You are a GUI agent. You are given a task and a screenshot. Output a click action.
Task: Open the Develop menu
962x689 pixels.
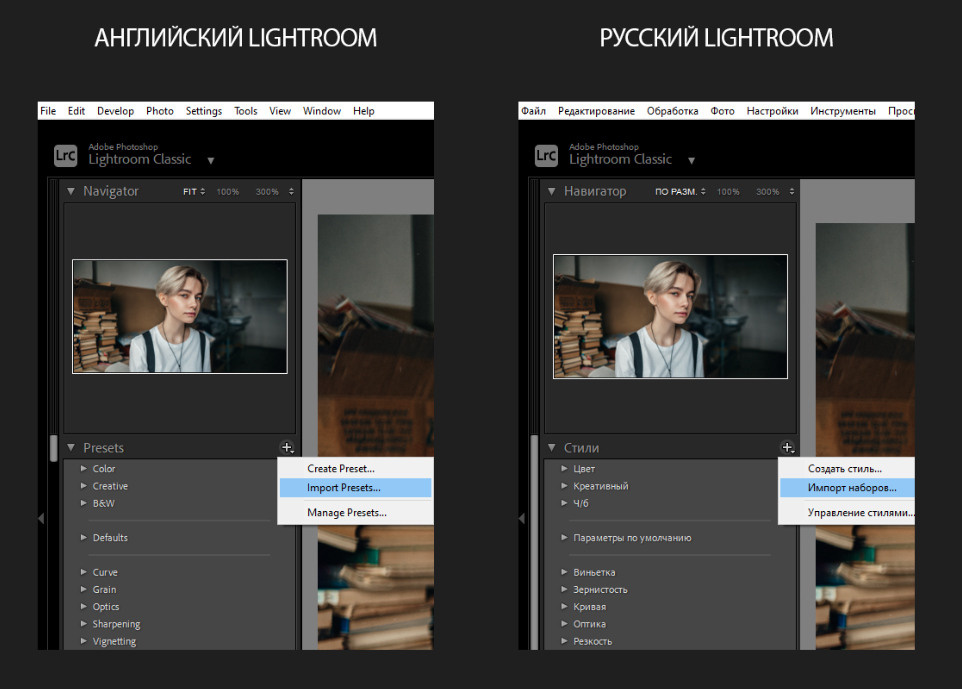[x=115, y=110]
